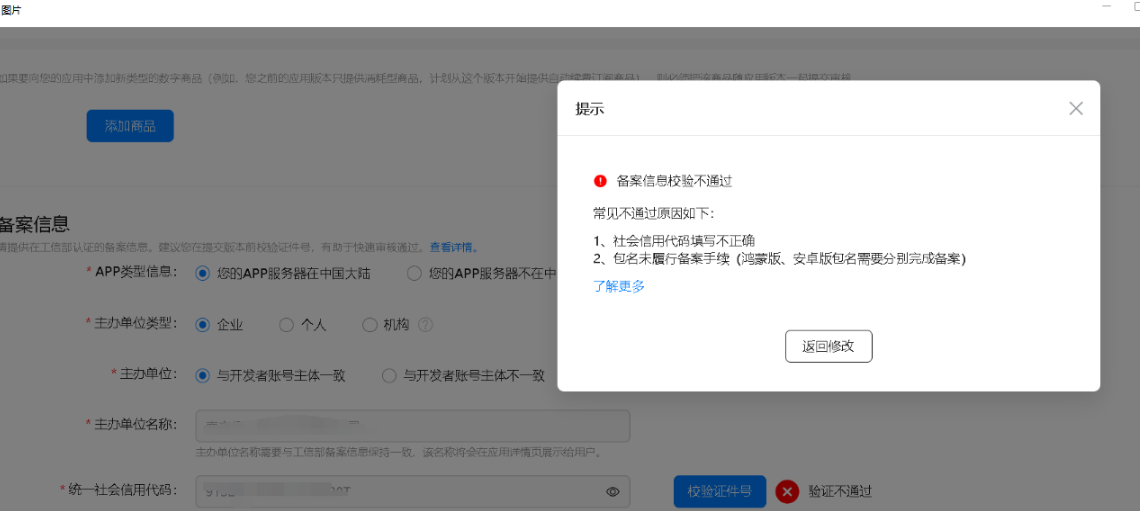Image resolution: width=1140 pixels, height=511 pixels.
Task: Open the 了解更多 link
Action: point(619,286)
